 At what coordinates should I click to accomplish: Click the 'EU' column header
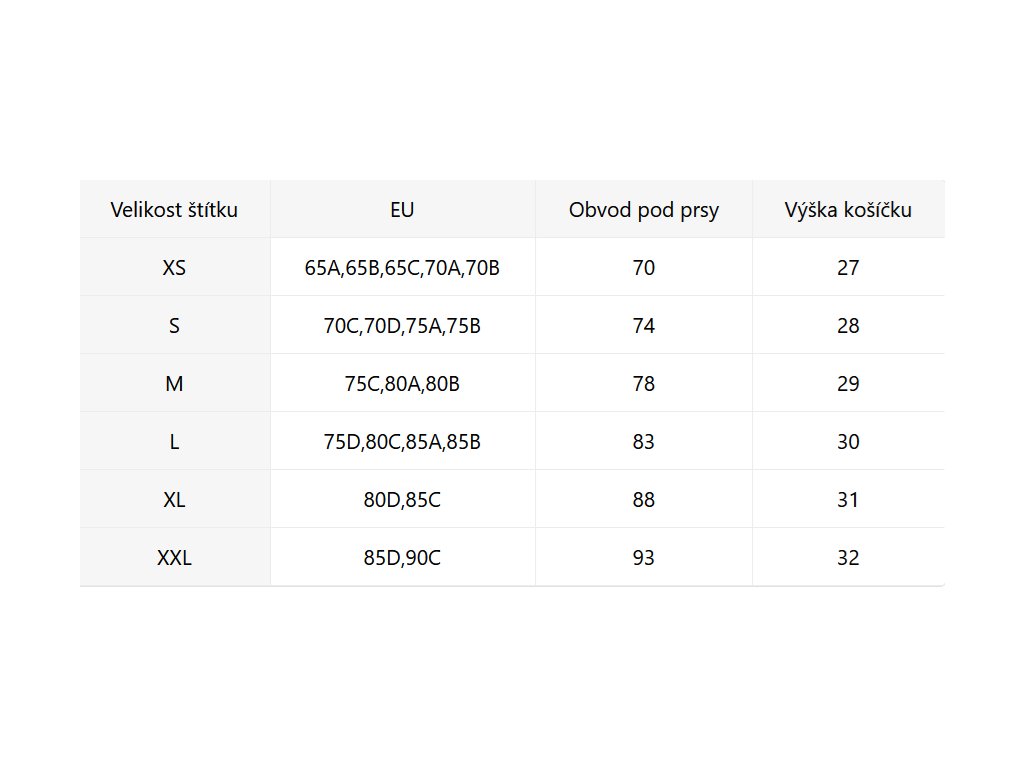(x=402, y=210)
